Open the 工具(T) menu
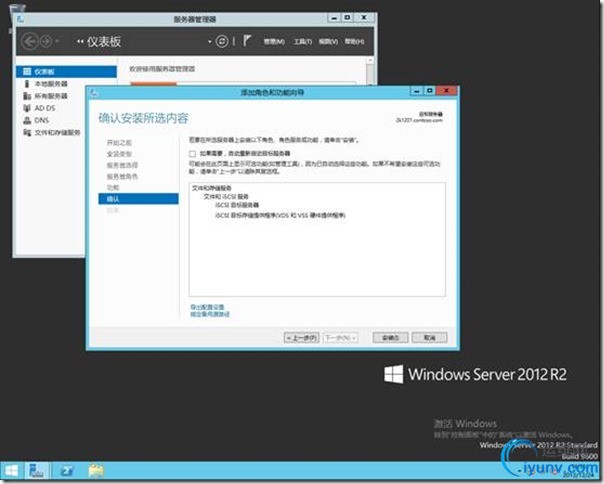604x484 pixels. pos(303,41)
